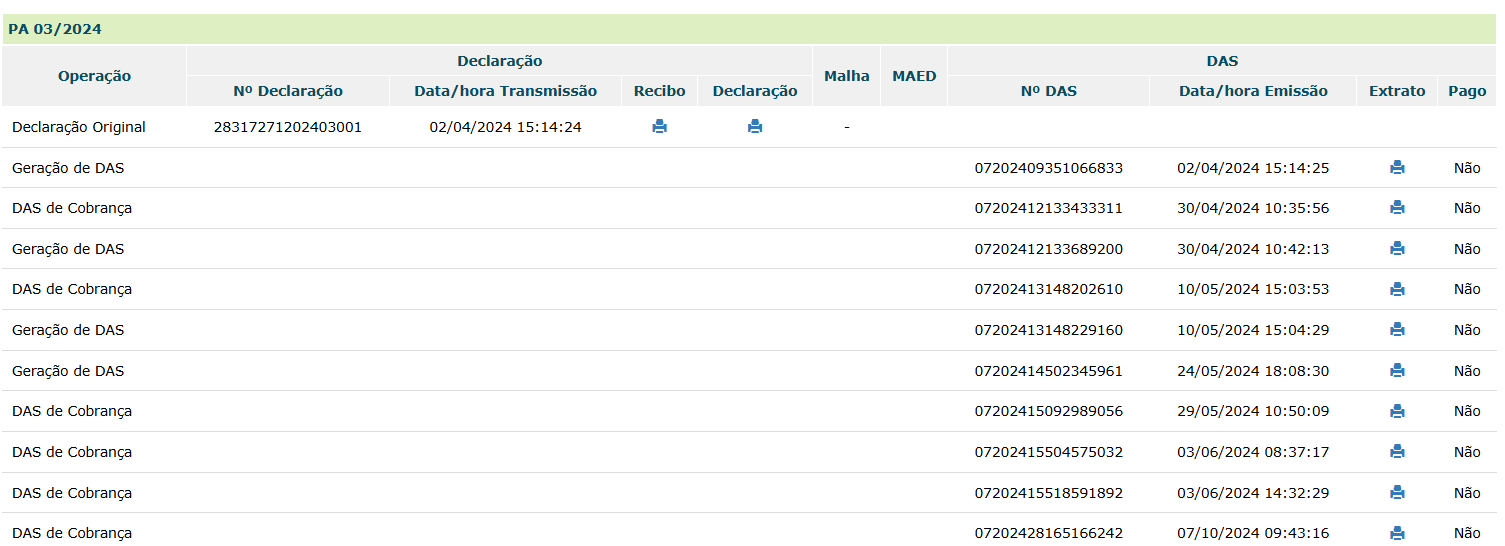Image resolution: width=1505 pixels, height=546 pixels.
Task: Open Extrato for DAS 07202415092989056
Action: tap(1397, 411)
